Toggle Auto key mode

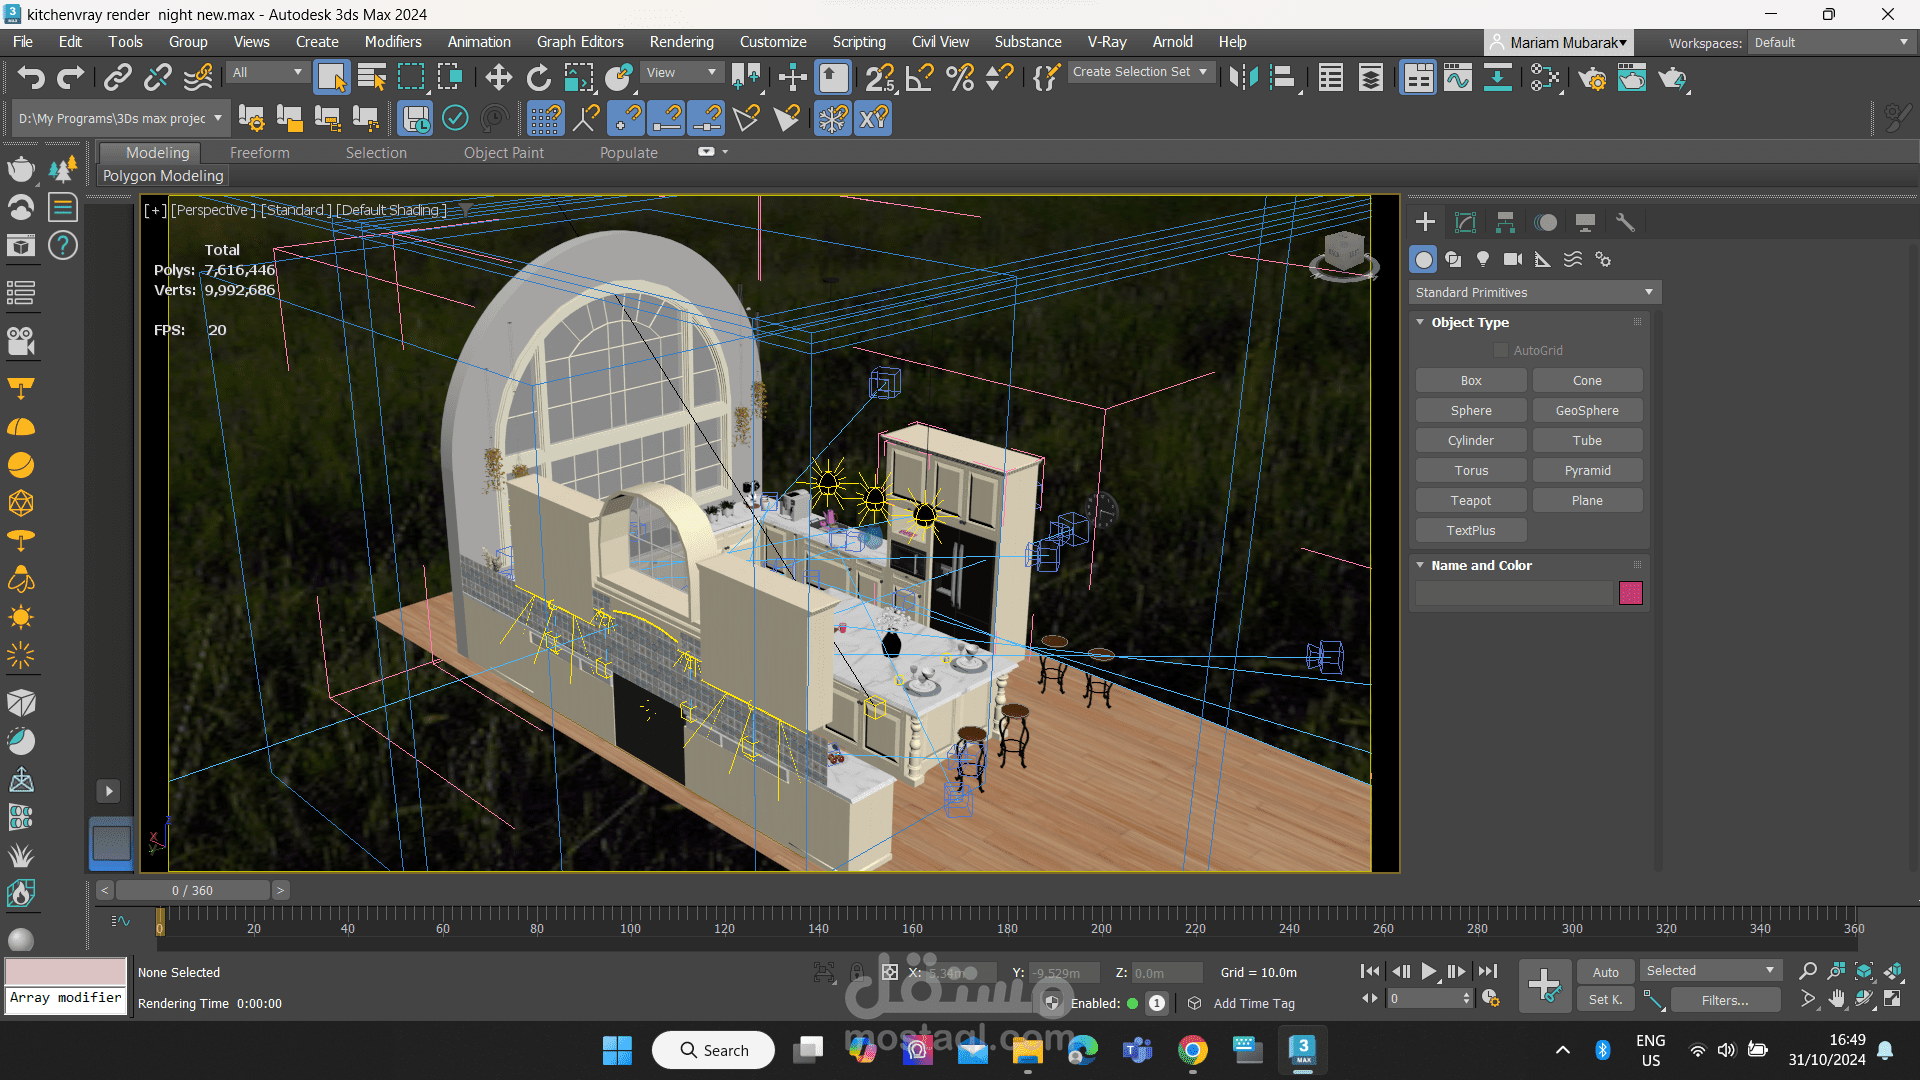click(1605, 972)
